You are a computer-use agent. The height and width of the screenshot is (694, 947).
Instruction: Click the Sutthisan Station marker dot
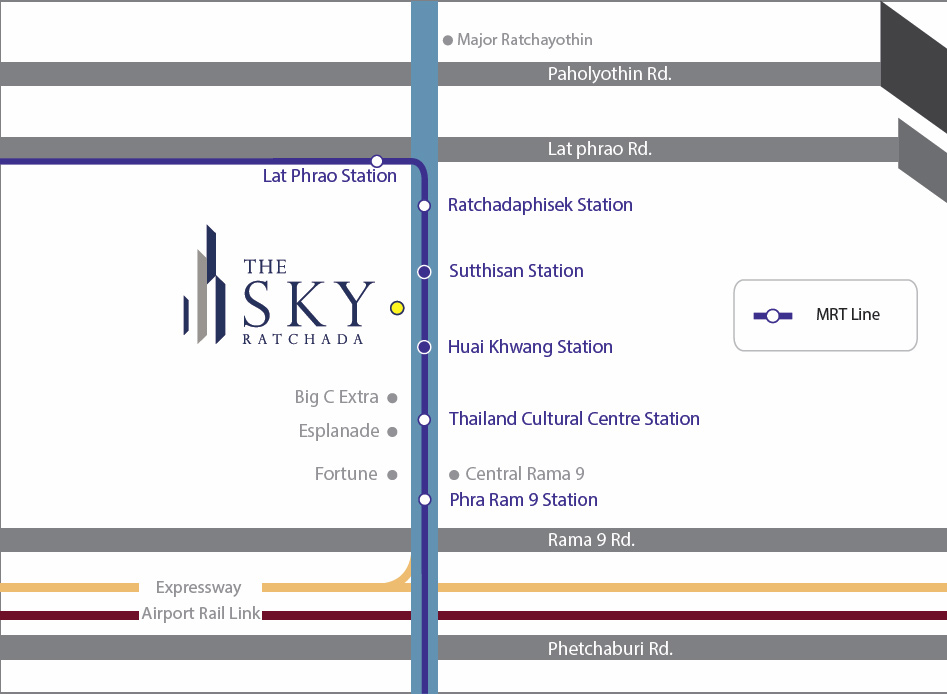424,272
